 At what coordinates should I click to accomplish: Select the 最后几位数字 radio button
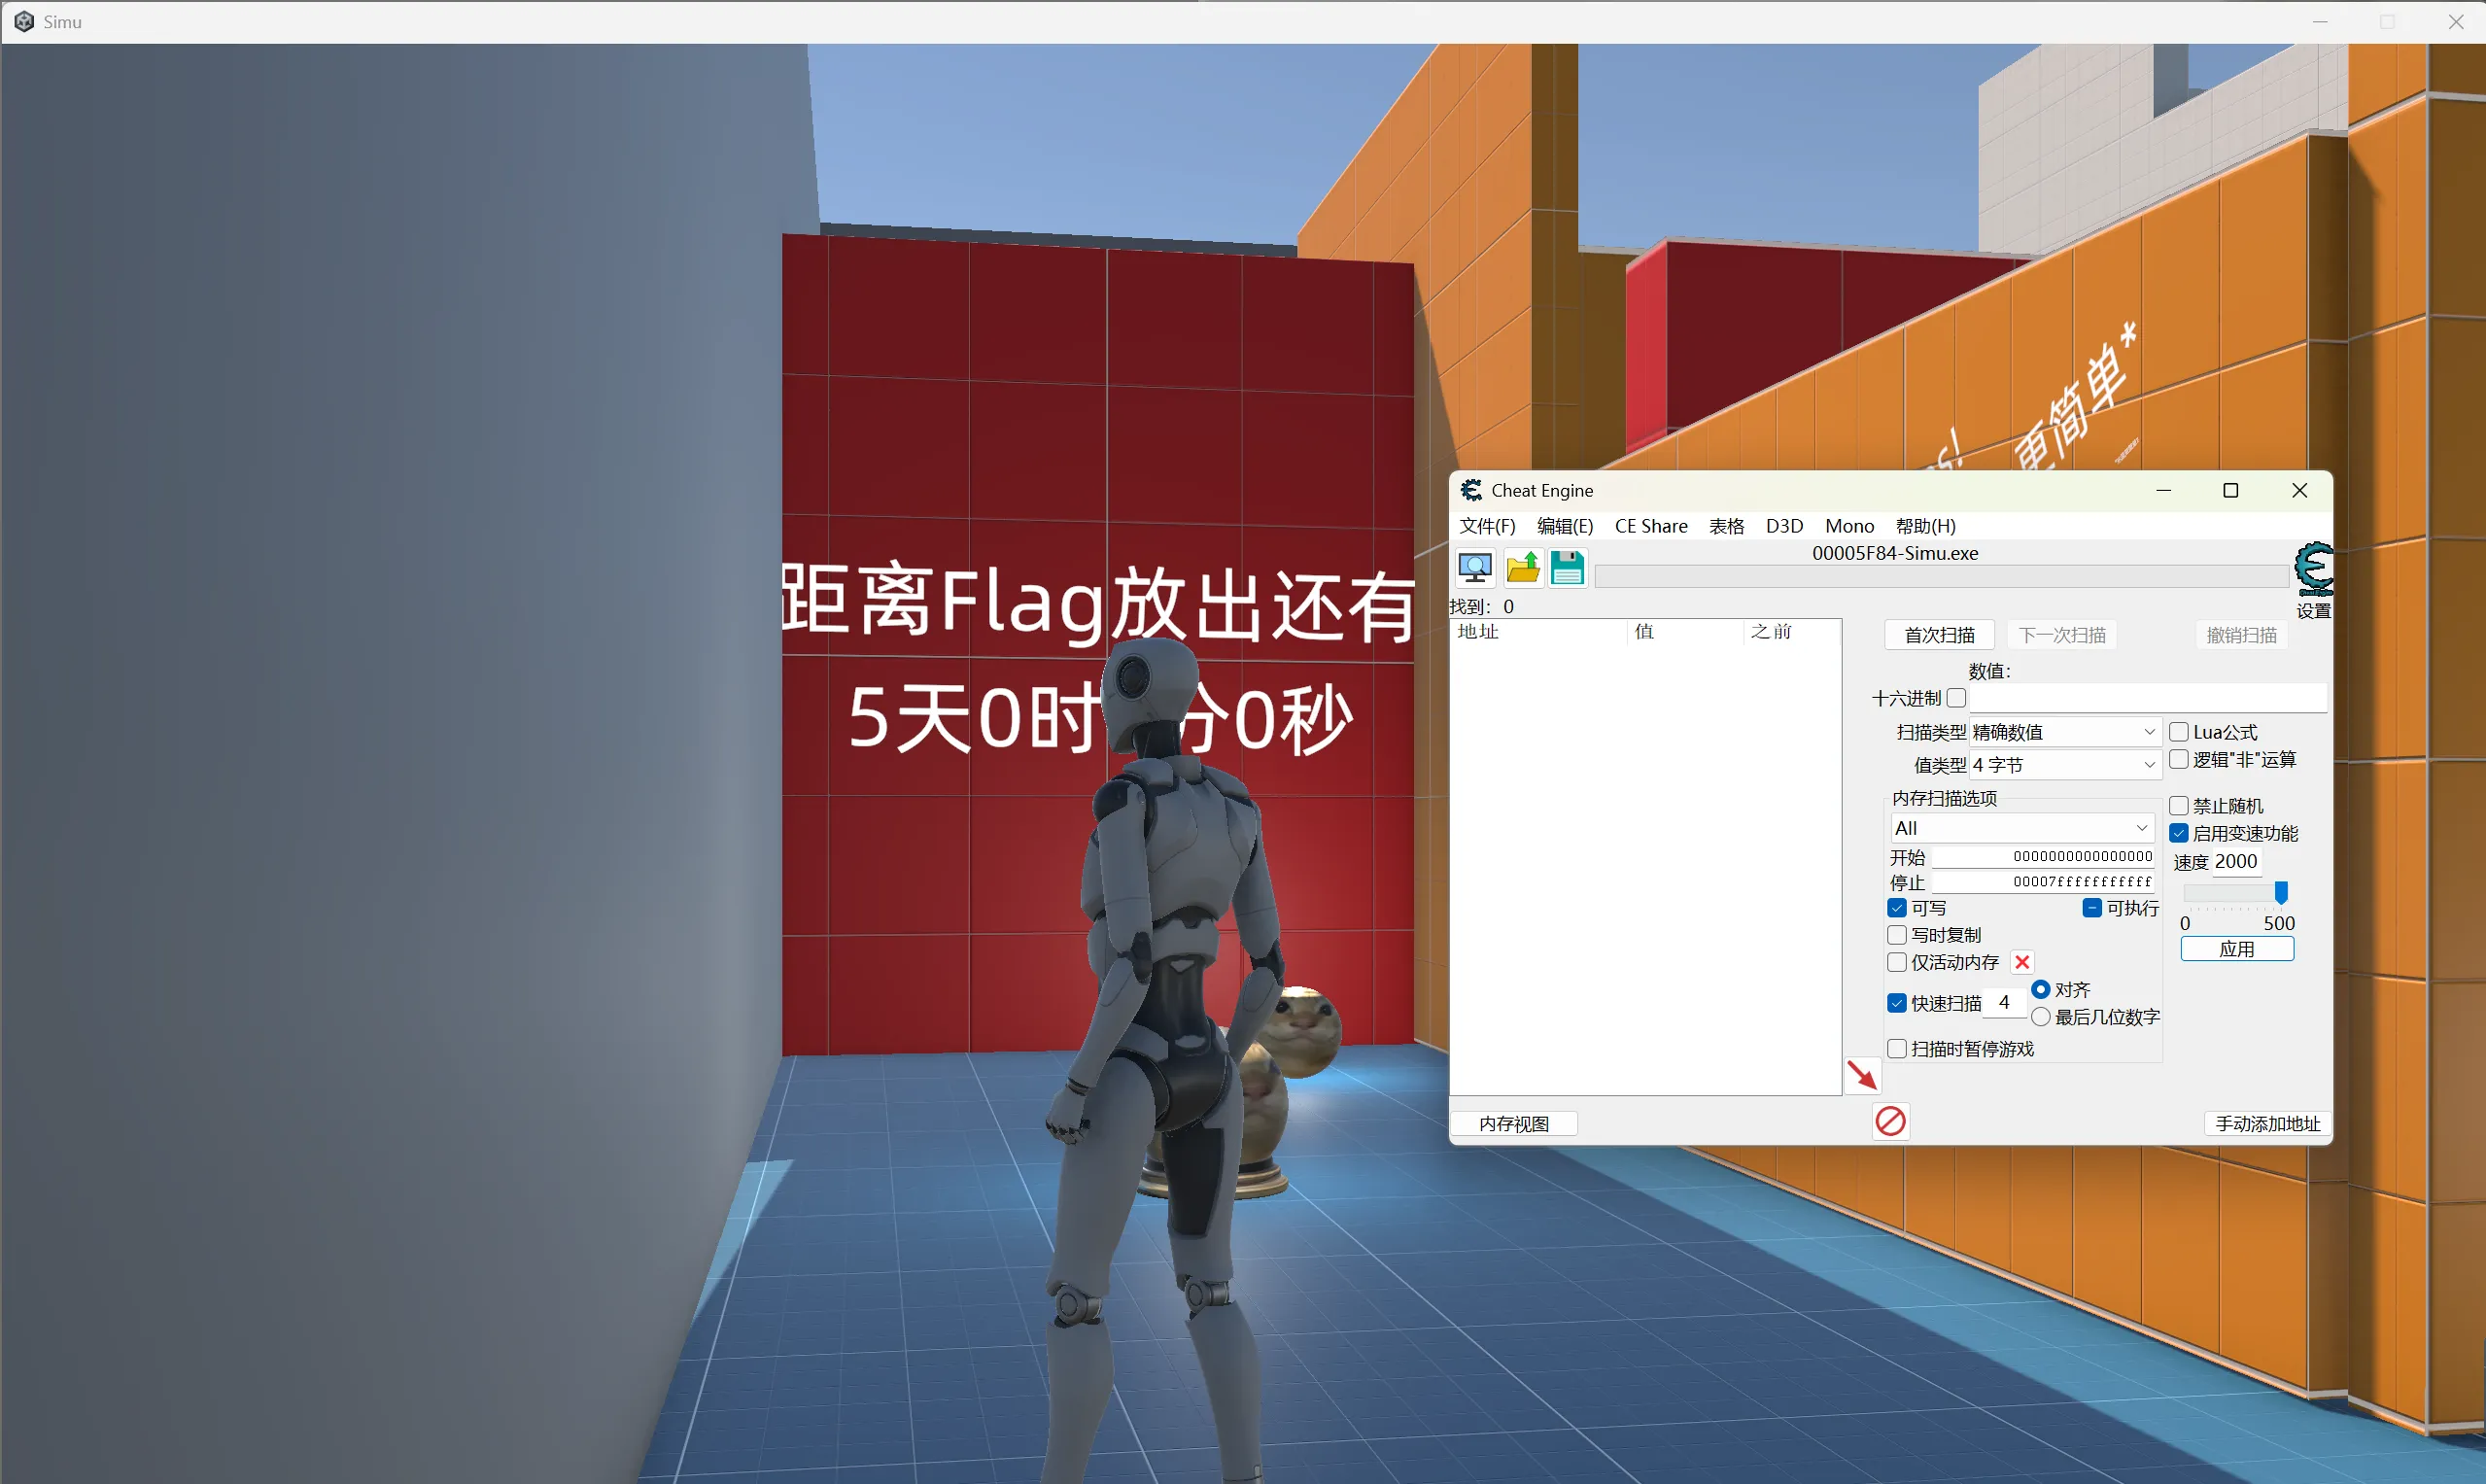[2041, 1017]
